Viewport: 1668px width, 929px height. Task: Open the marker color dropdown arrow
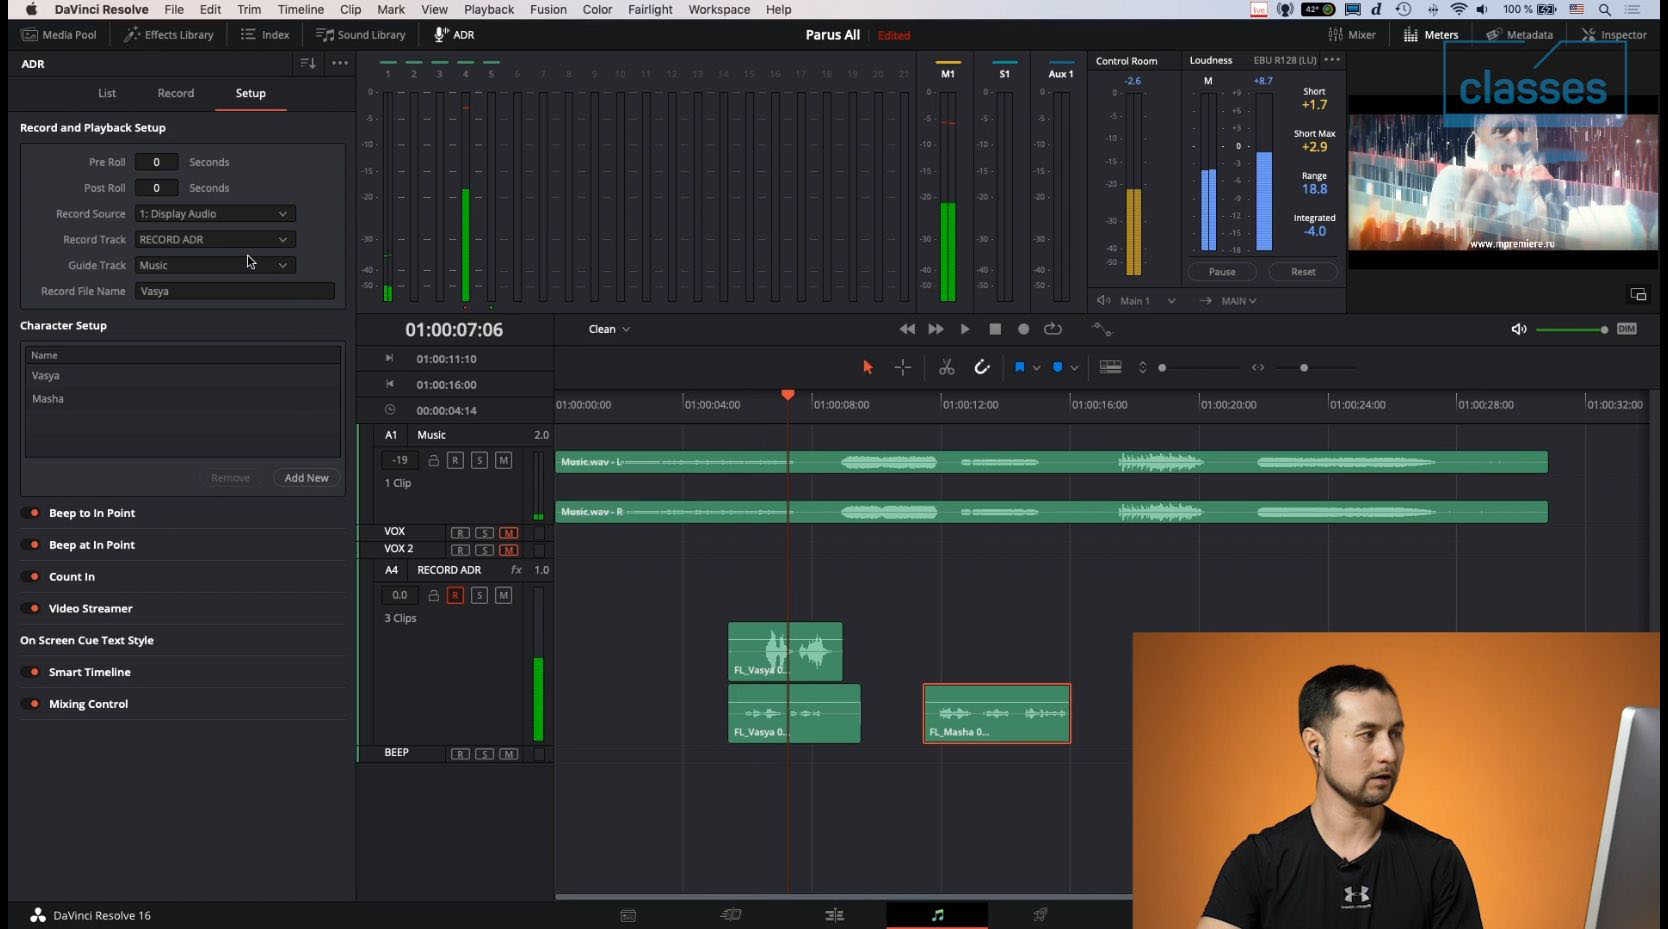click(1074, 368)
